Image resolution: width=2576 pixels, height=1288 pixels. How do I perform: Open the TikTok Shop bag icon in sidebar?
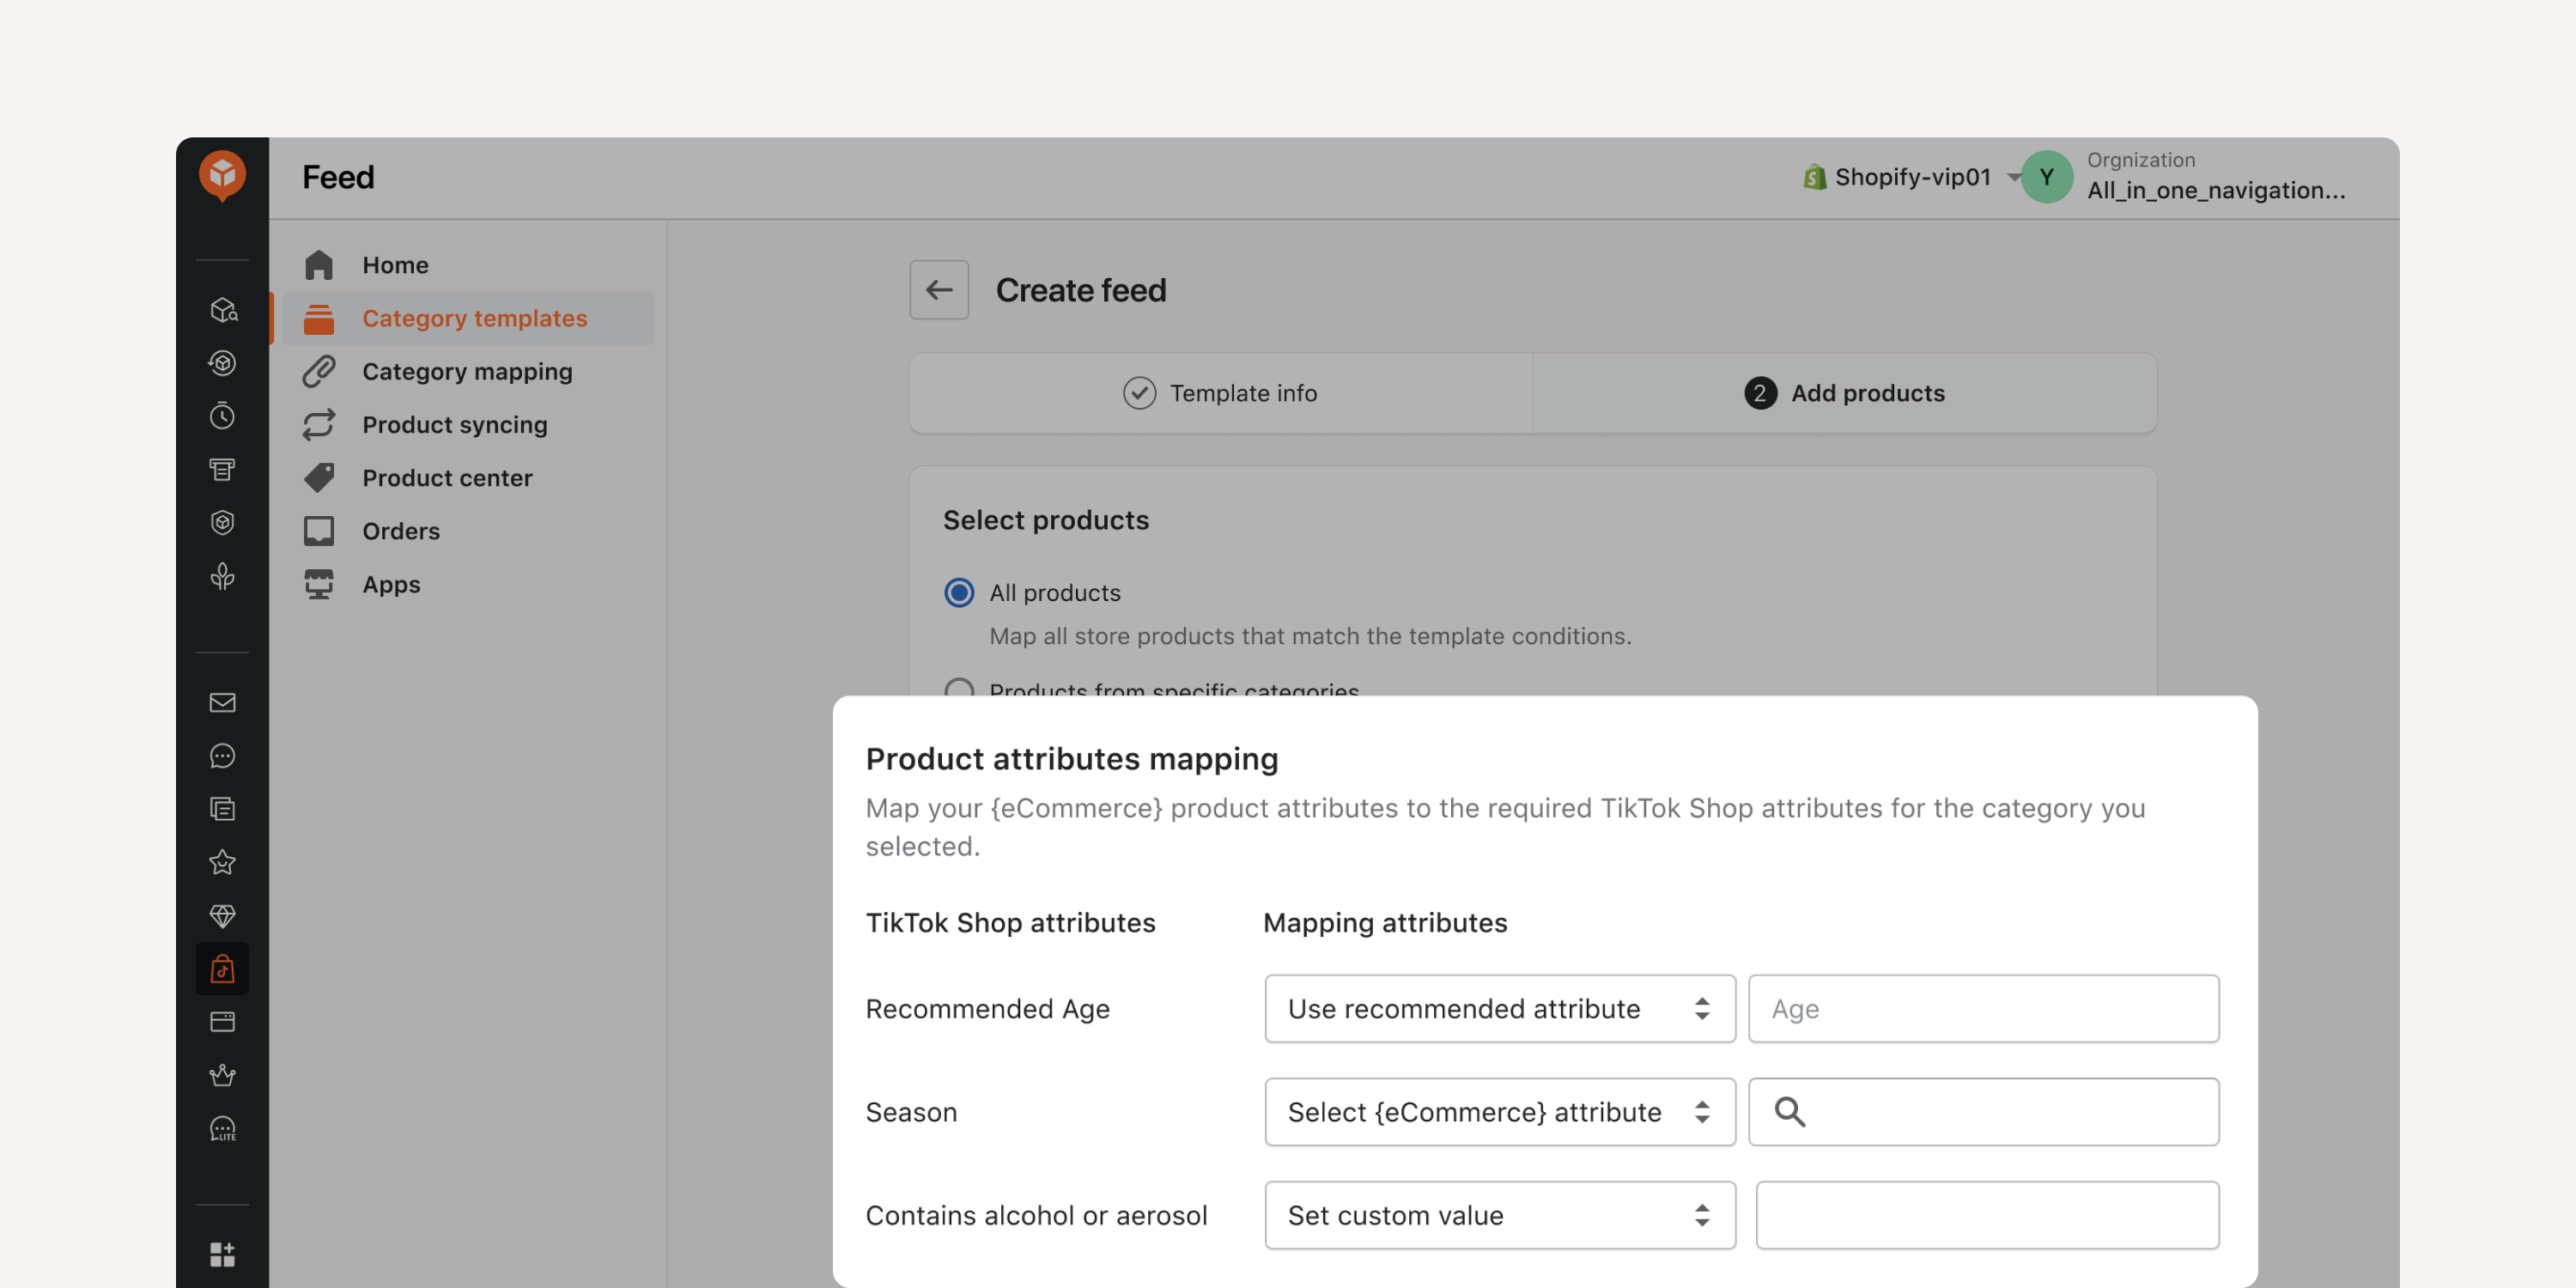pyautogui.click(x=222, y=968)
